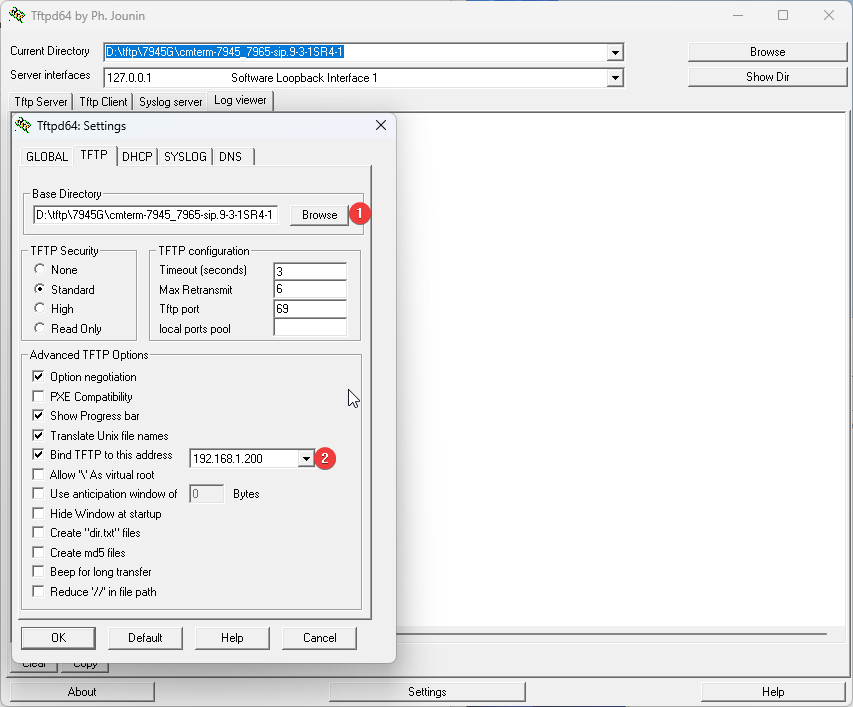This screenshot has width=853, height=707.
Task: Select the Tftp Client tab
Action: tap(103, 102)
